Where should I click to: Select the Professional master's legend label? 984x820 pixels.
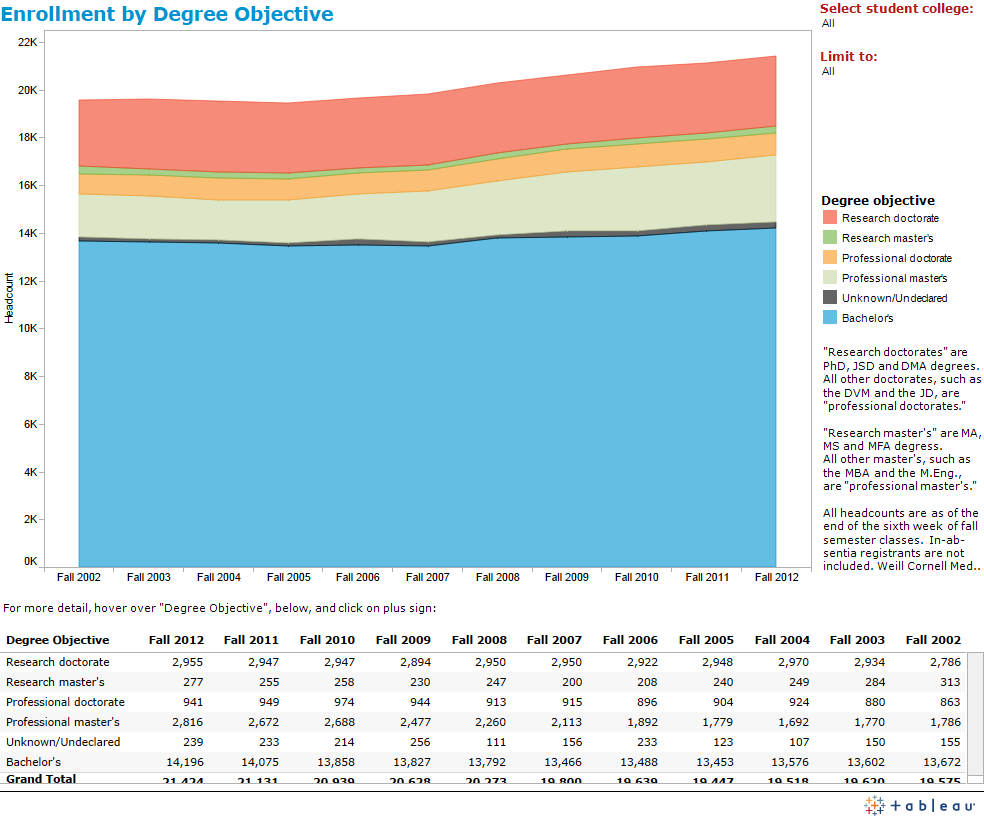tap(894, 278)
